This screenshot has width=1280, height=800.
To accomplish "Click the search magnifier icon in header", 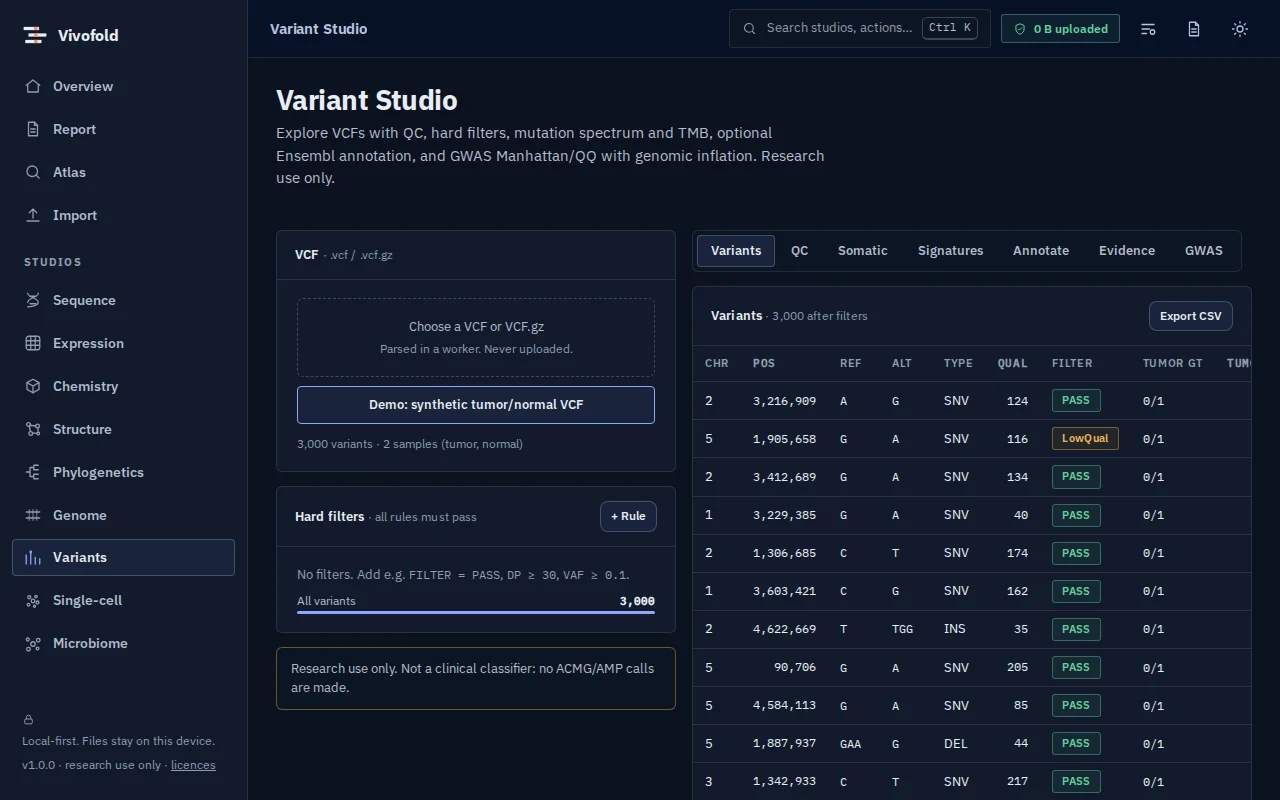I will [750, 28].
